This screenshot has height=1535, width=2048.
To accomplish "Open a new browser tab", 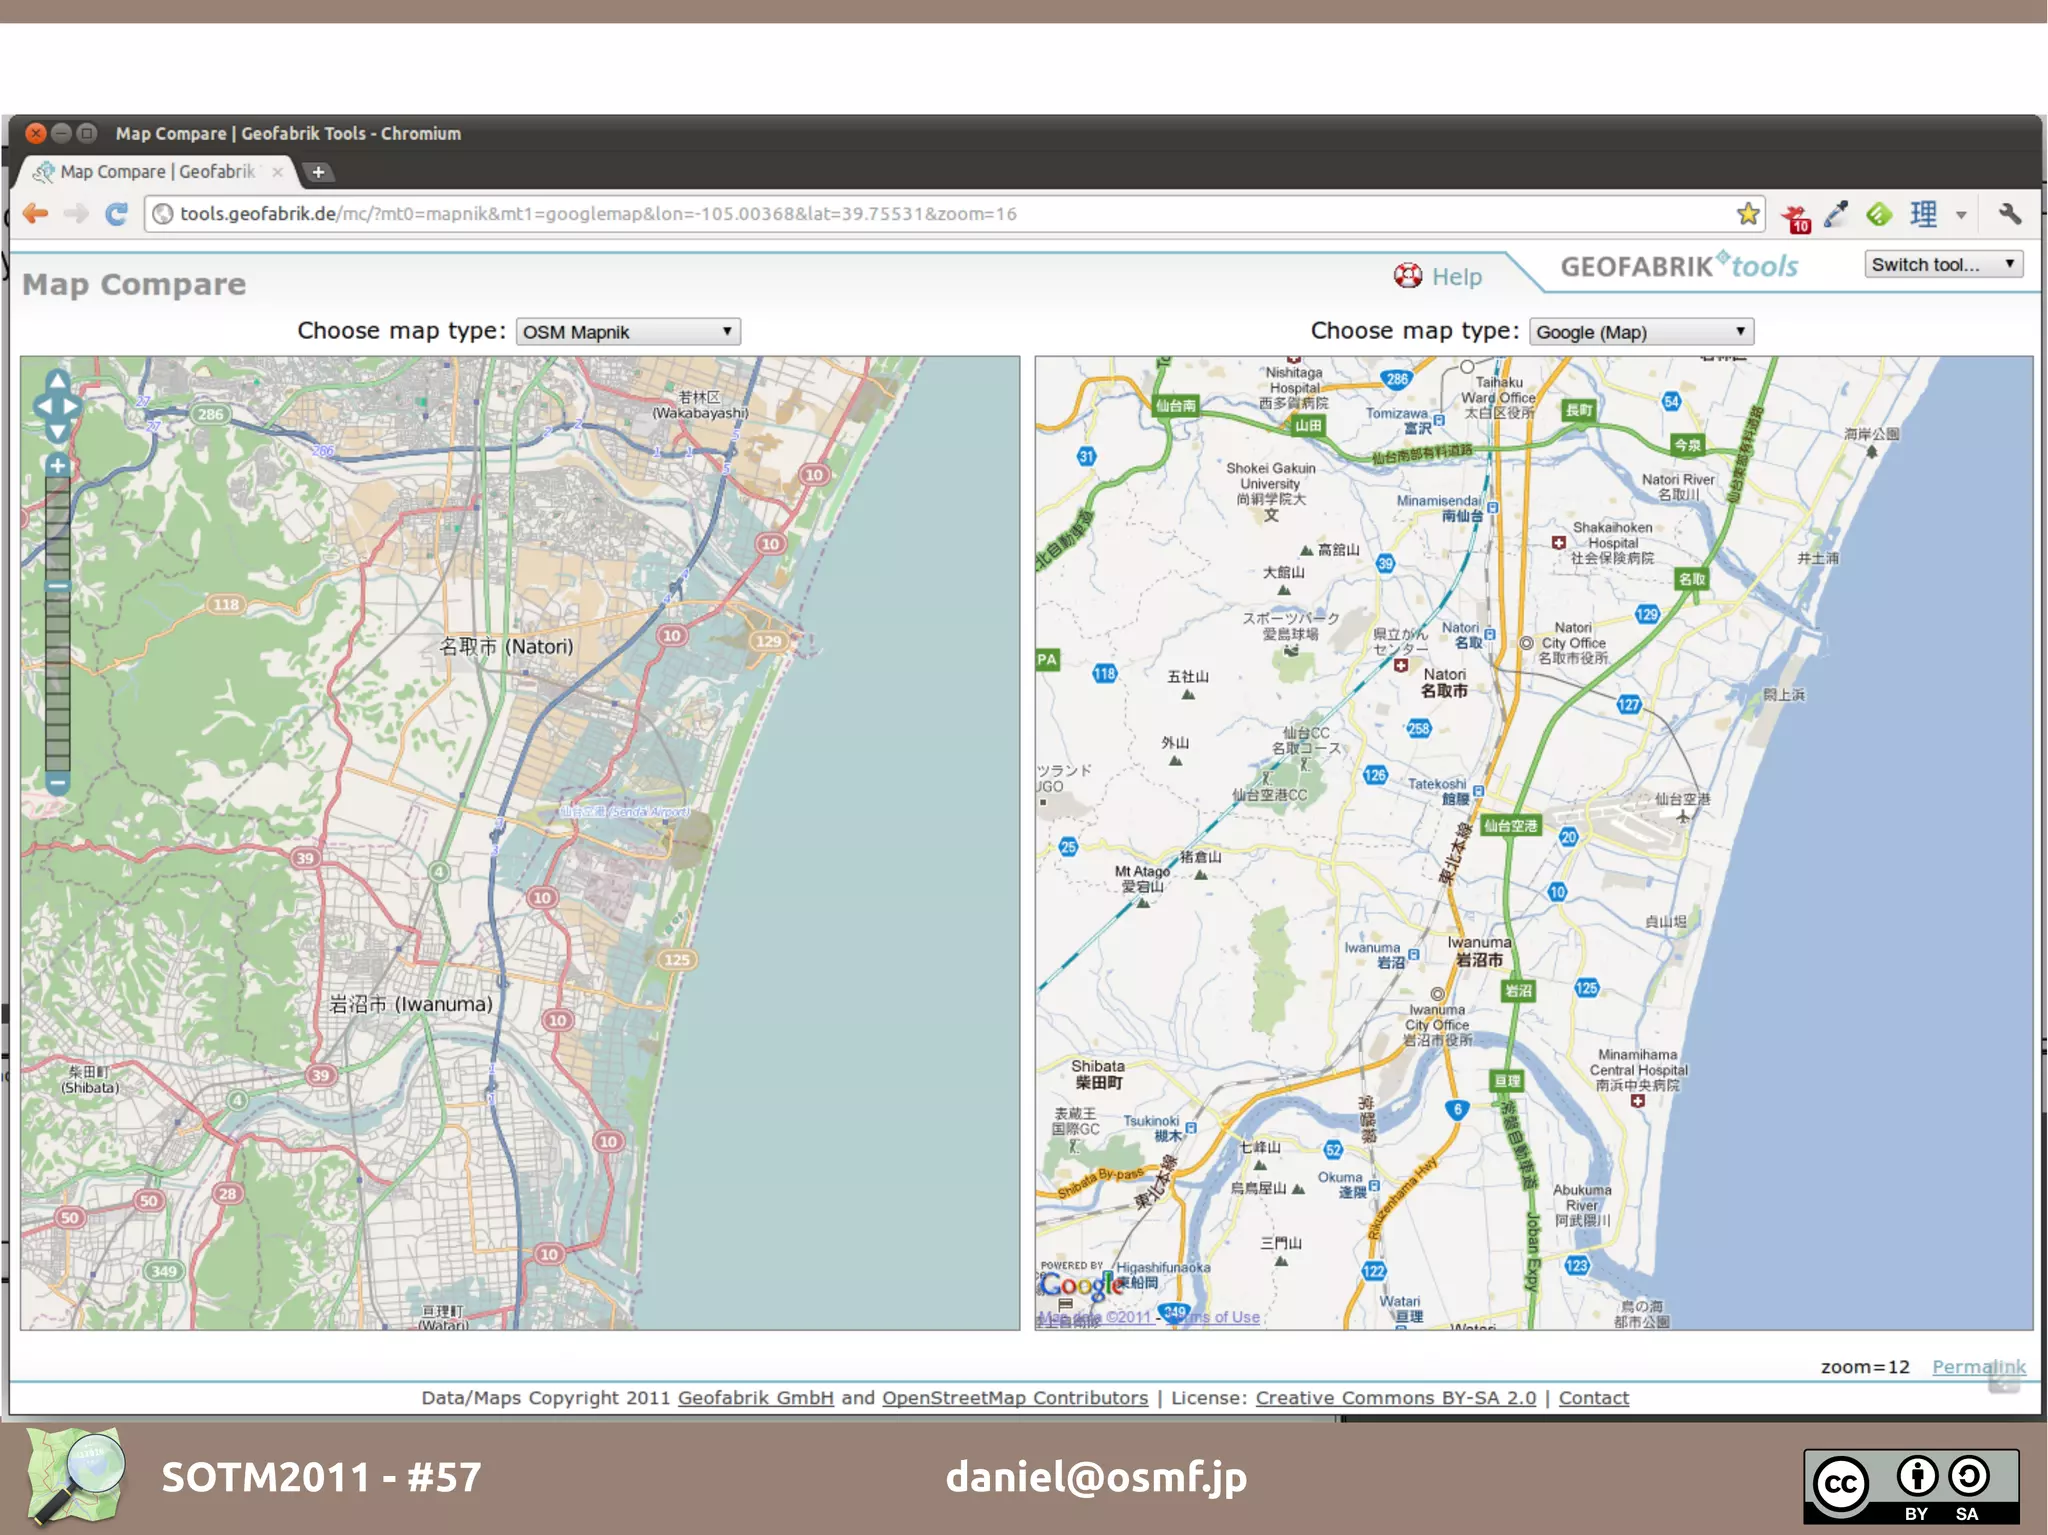I will (318, 172).
